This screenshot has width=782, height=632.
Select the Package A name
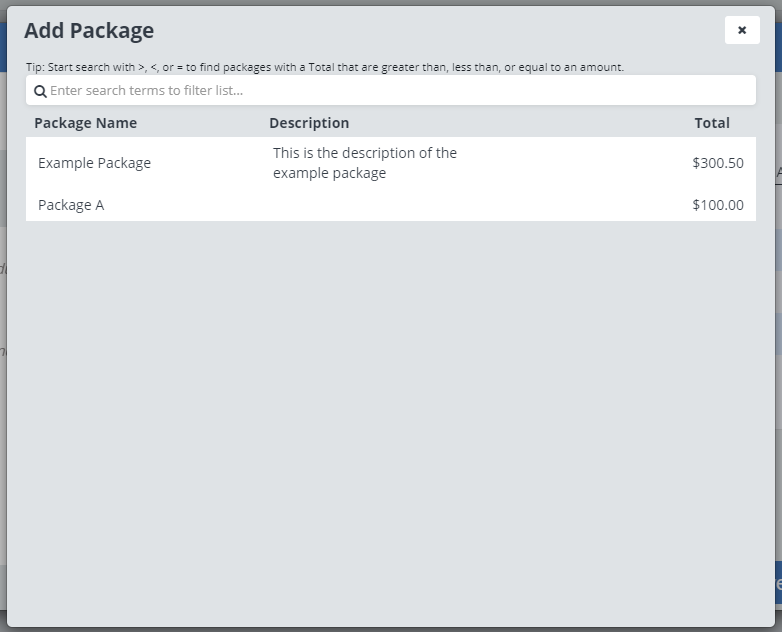(71, 205)
